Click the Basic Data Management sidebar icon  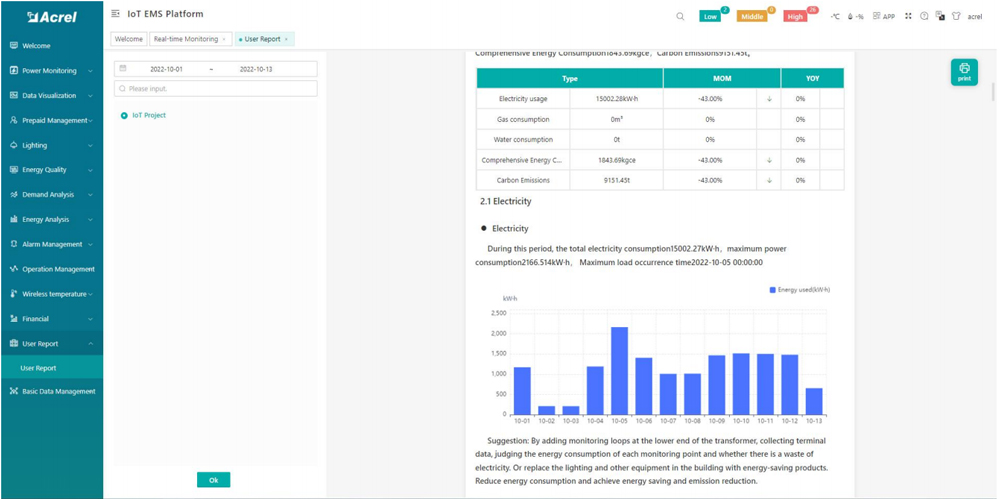[x=13, y=391]
